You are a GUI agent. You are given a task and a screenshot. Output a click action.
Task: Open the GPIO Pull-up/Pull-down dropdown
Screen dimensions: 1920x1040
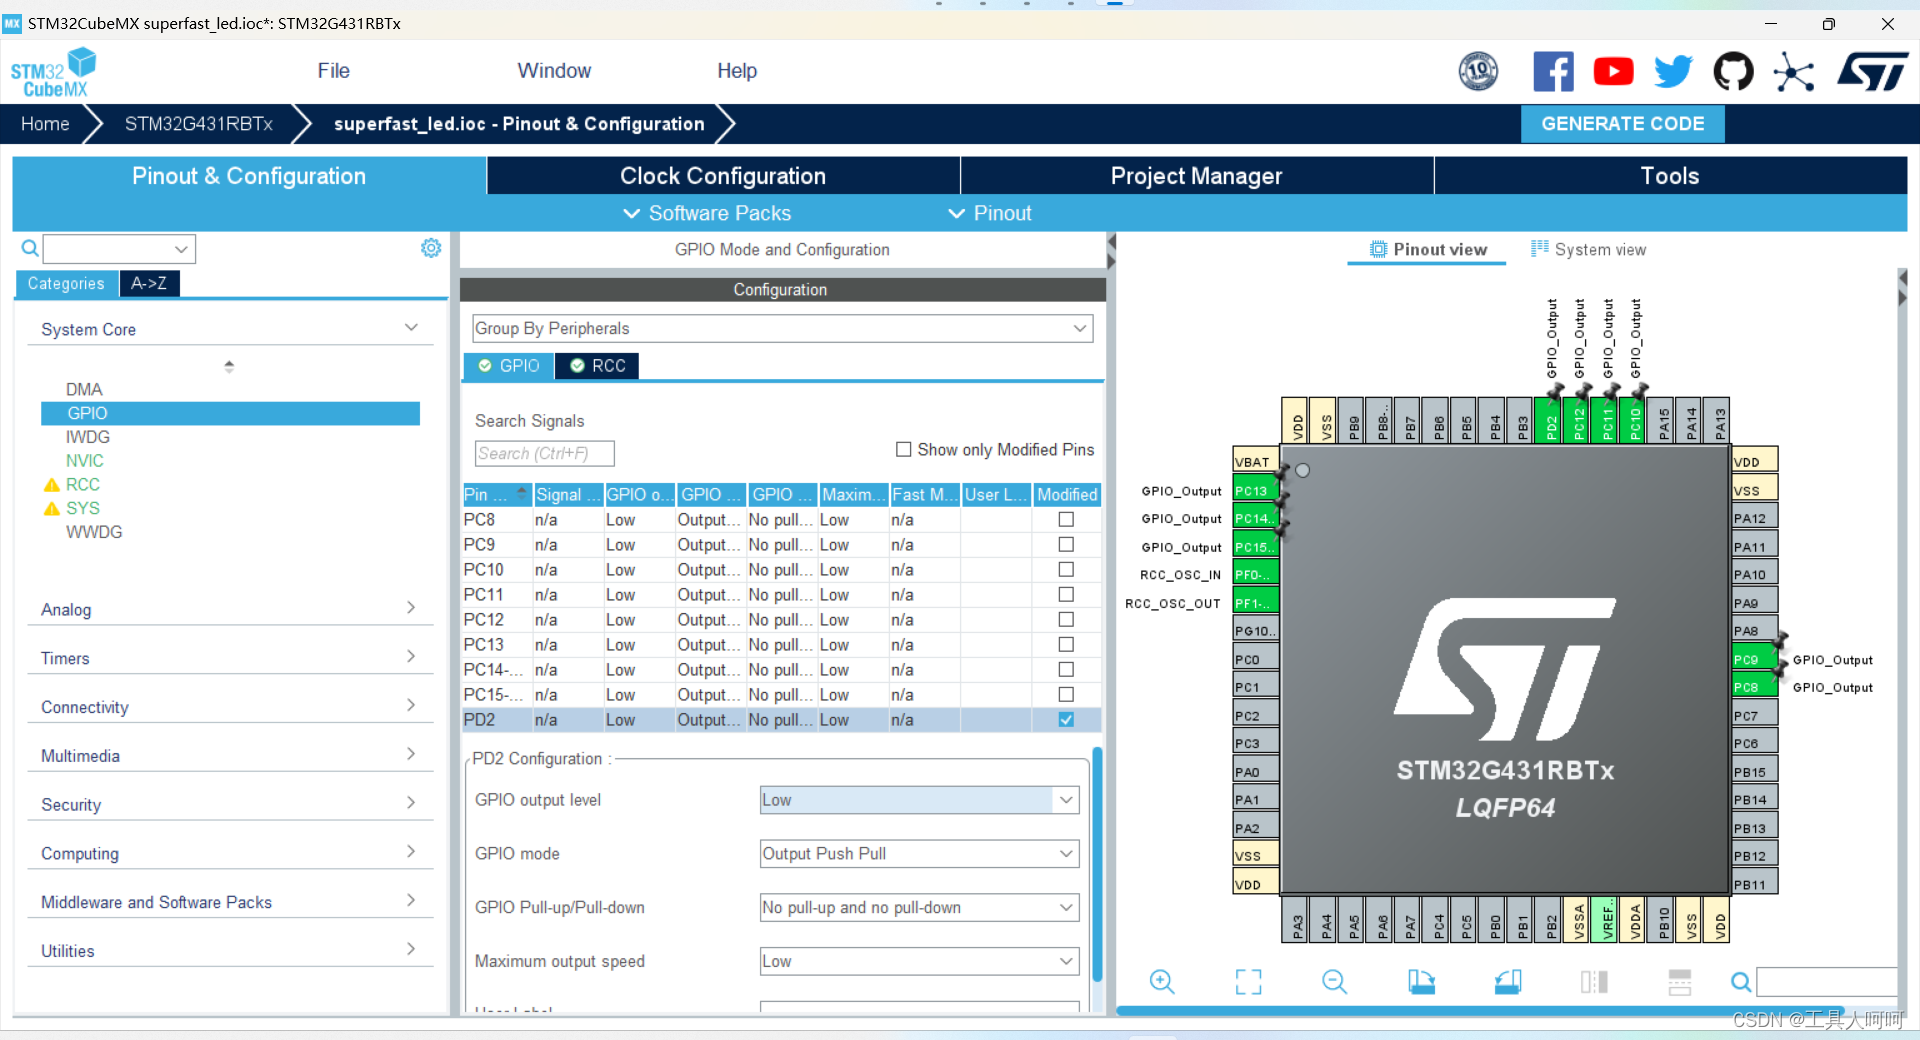click(919, 908)
